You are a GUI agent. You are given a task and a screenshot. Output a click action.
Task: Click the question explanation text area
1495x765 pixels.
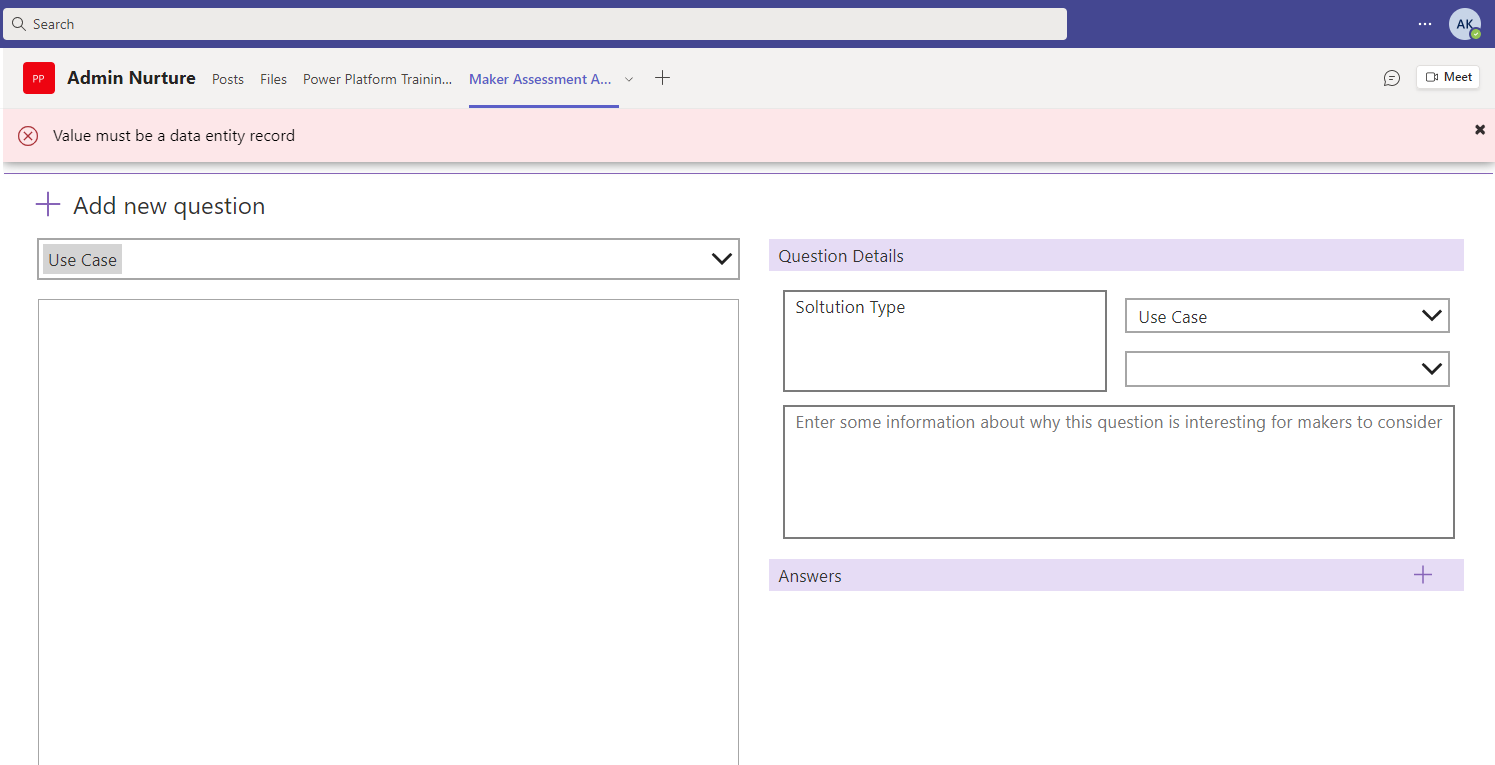1118,471
